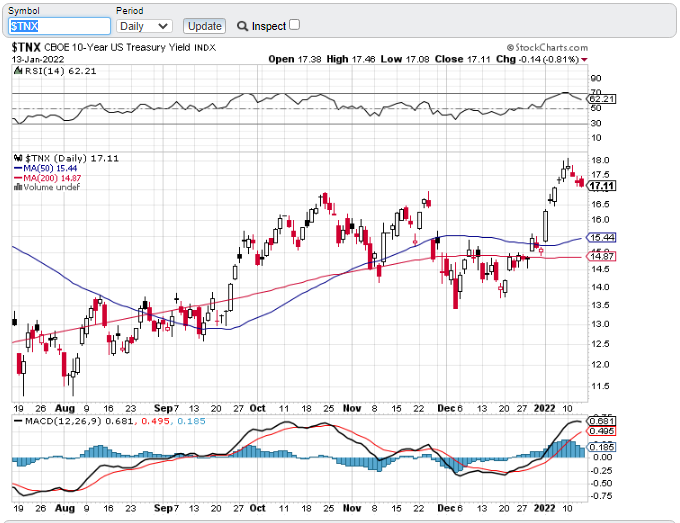Click the 11.5 price axis label
The image size is (680, 523).
600,386
